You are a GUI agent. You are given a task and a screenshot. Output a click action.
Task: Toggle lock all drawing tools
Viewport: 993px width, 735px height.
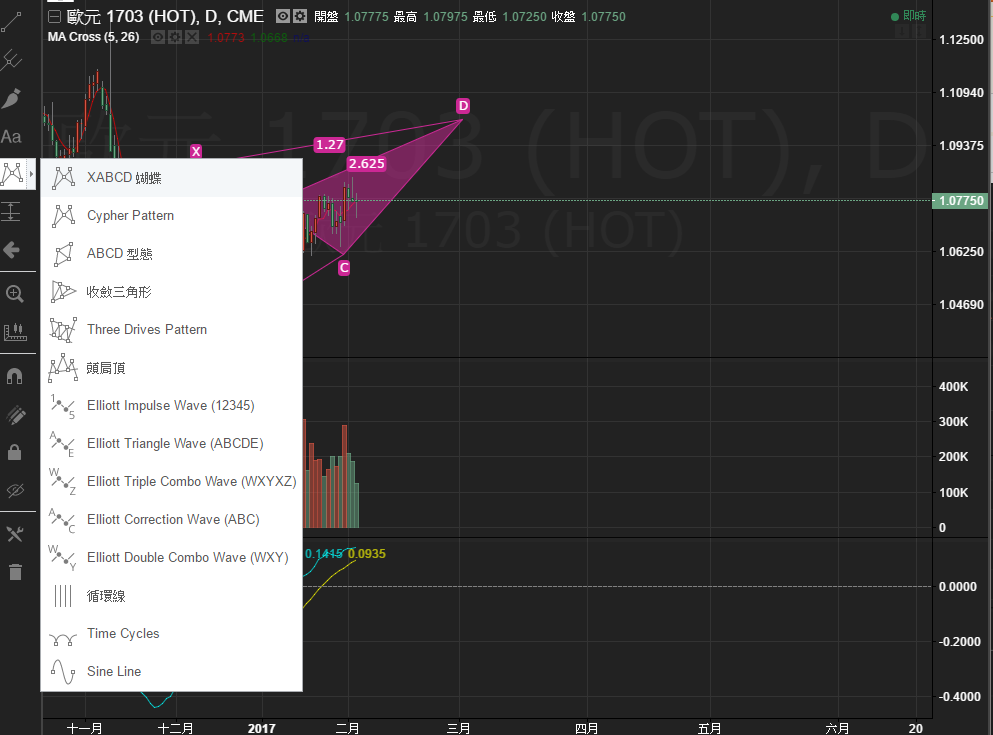pyautogui.click(x=15, y=452)
